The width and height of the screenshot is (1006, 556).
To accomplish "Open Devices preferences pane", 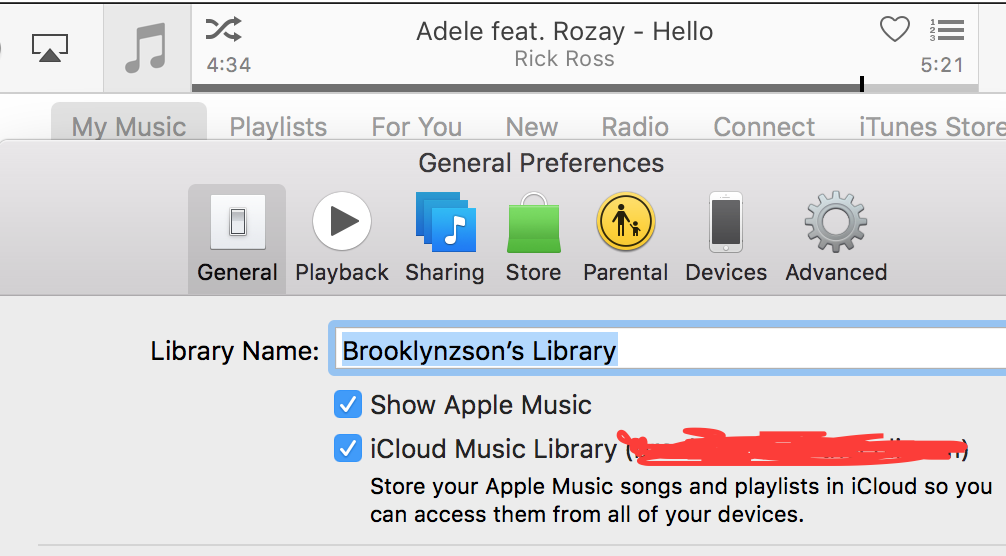I will (x=726, y=237).
